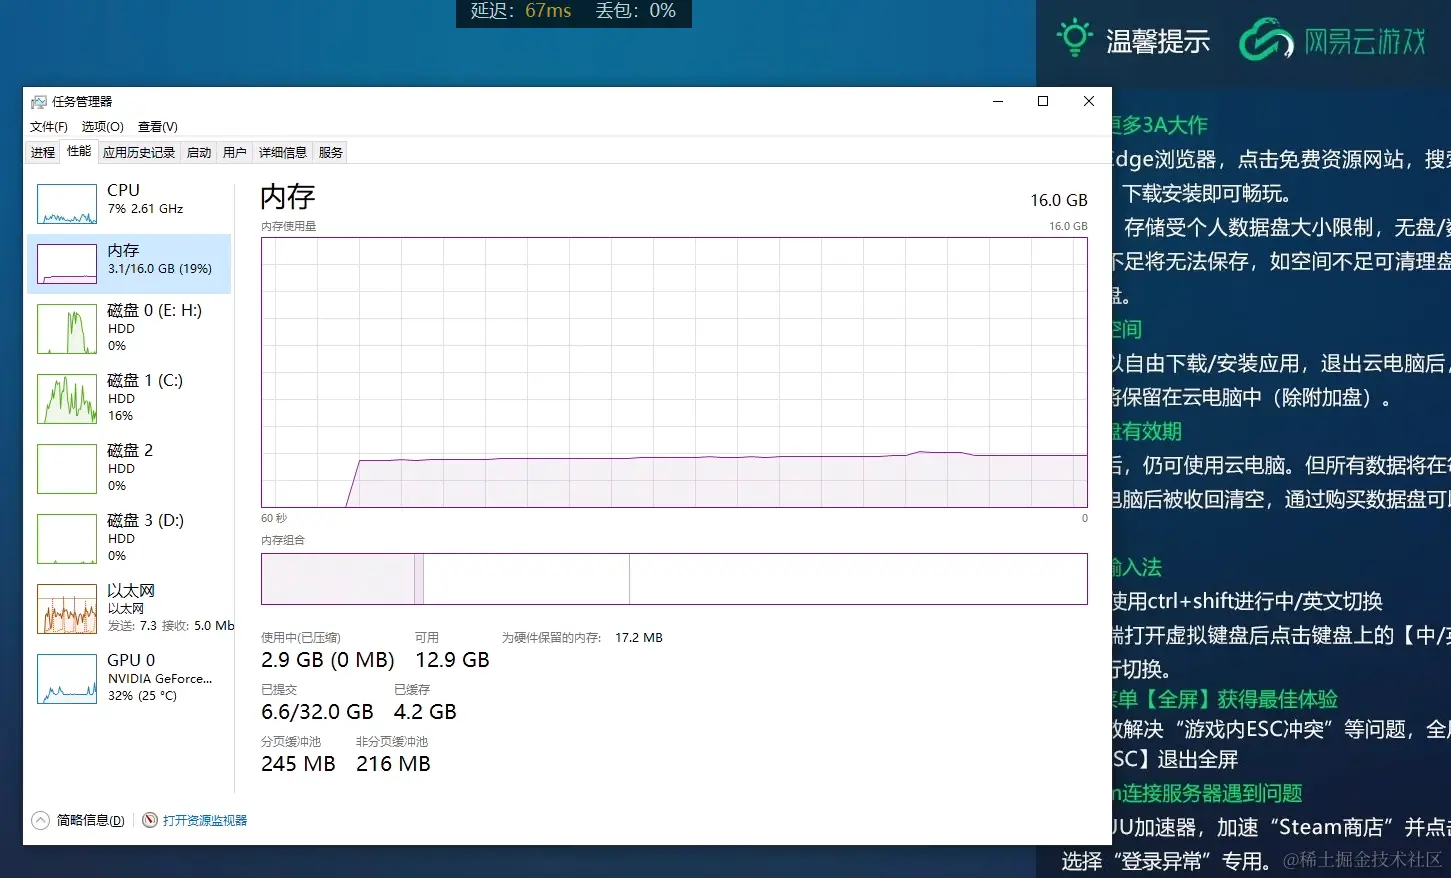Click the 245 MB paged pool value
Viewport: 1451px width, 878px height.
(x=298, y=764)
